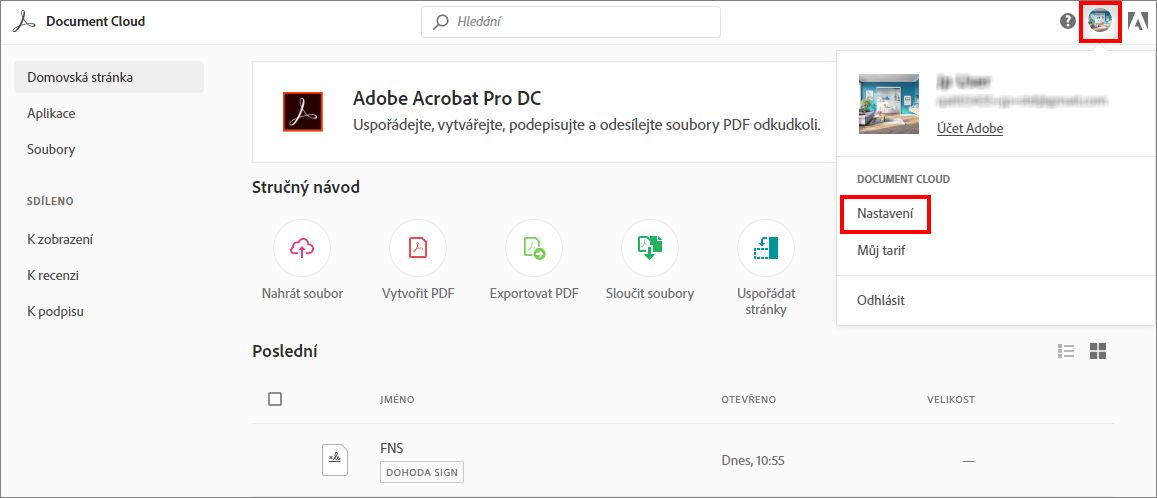Select Můj tarif in the menu

tap(881, 250)
